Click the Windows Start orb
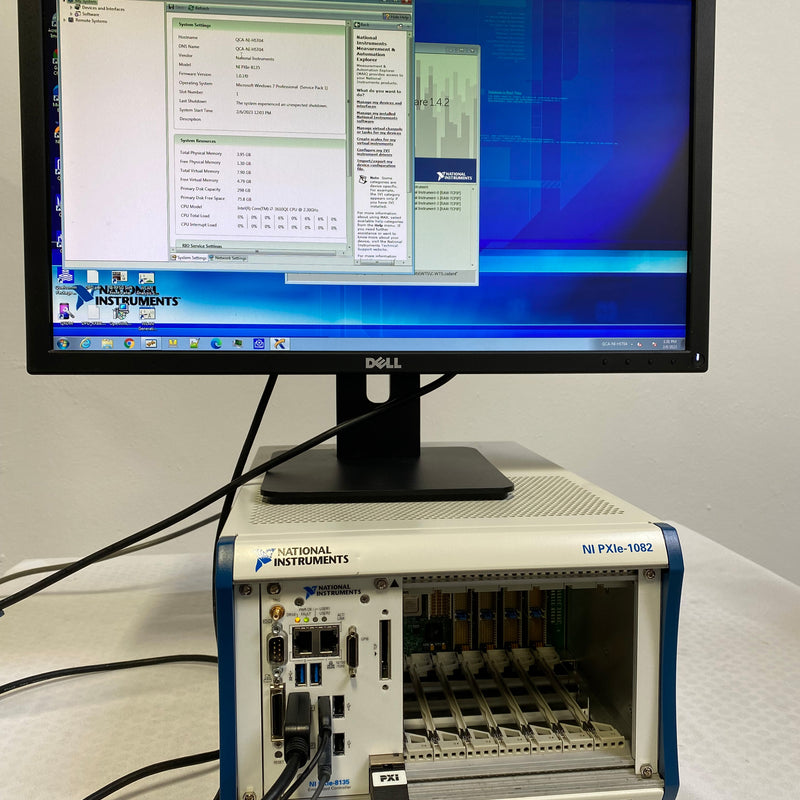 point(62,344)
